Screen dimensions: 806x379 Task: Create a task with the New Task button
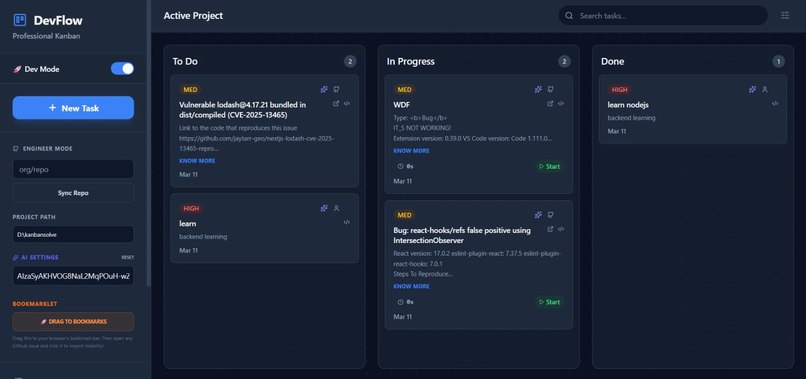click(x=74, y=108)
